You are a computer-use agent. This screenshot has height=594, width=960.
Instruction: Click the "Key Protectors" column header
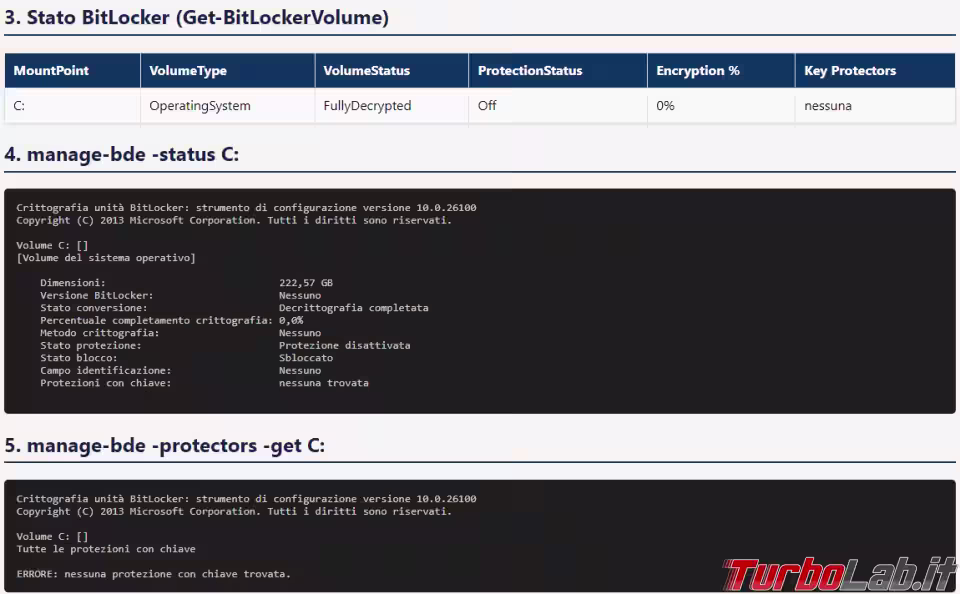[x=875, y=70]
